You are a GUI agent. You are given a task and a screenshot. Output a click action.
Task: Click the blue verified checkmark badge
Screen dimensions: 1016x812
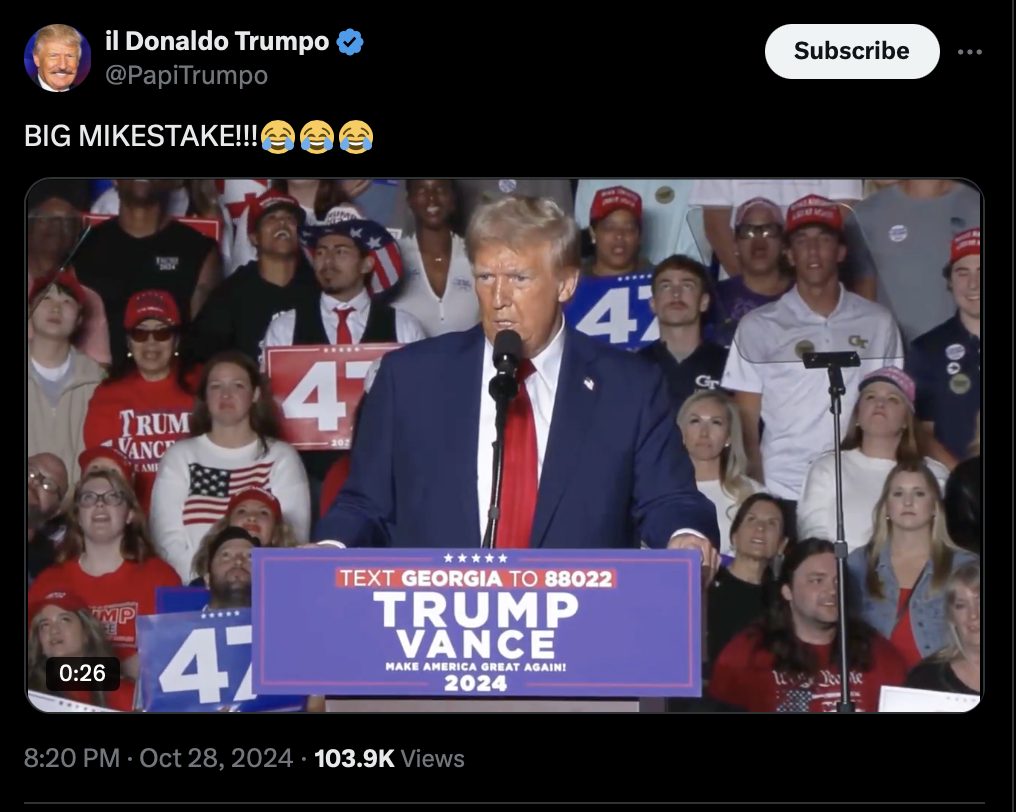(x=350, y=42)
